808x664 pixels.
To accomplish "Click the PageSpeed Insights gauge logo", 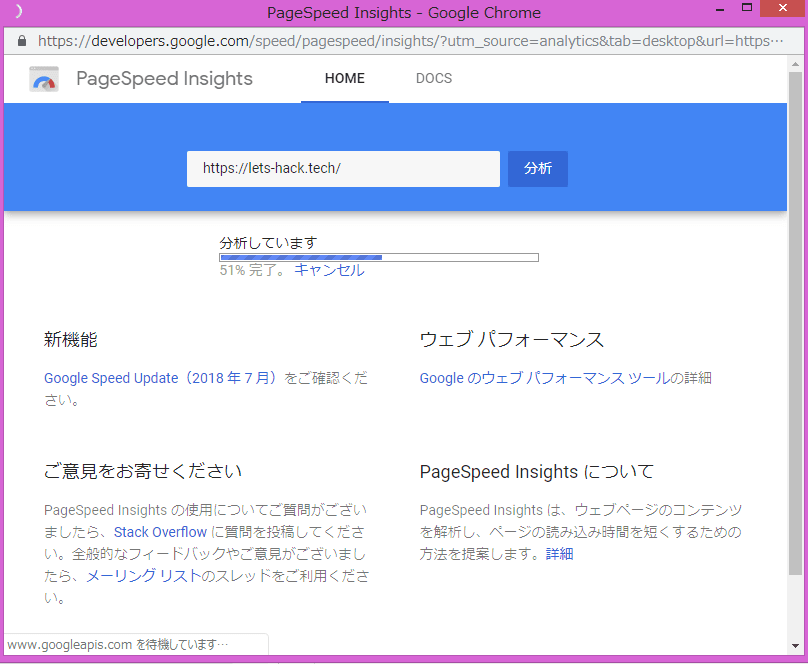I will pyautogui.click(x=44, y=79).
